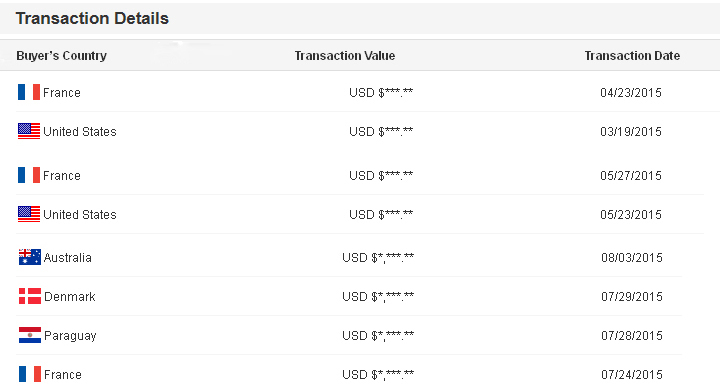The height and width of the screenshot is (390, 720).
Task: Click the Australia flag icon
Action: 30,257
